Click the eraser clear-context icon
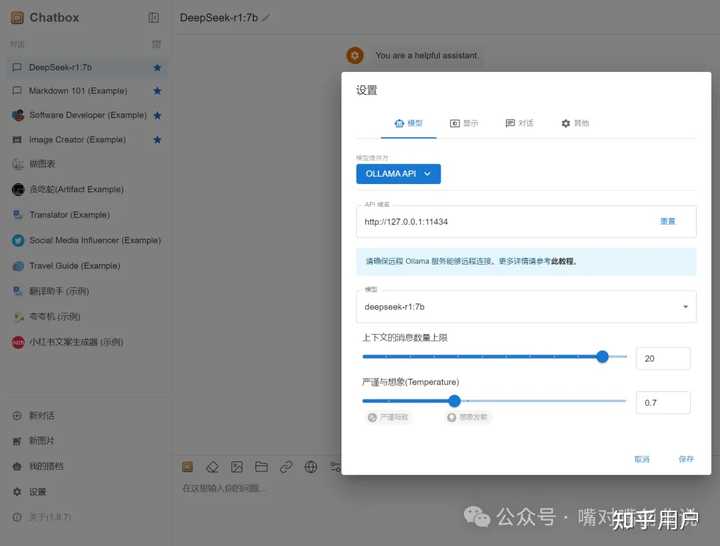The height and width of the screenshot is (546, 720). click(x=212, y=467)
